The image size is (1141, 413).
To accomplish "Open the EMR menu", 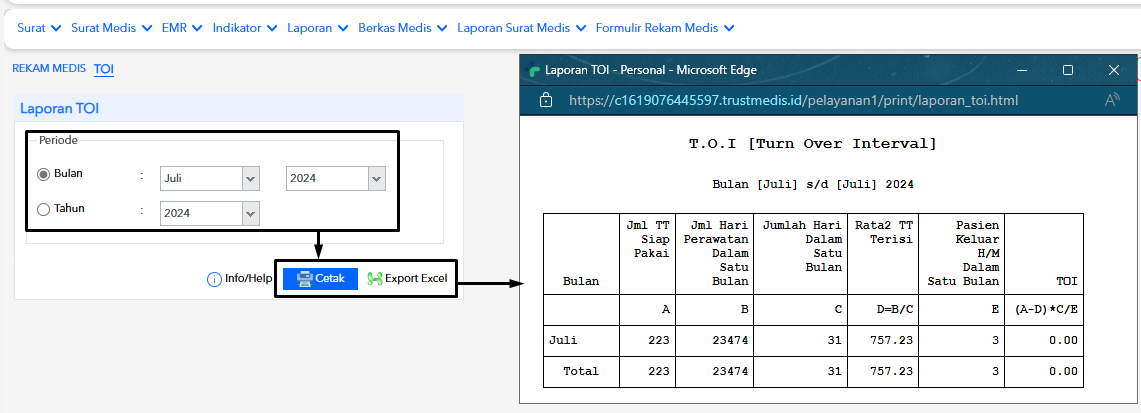I will [x=182, y=28].
